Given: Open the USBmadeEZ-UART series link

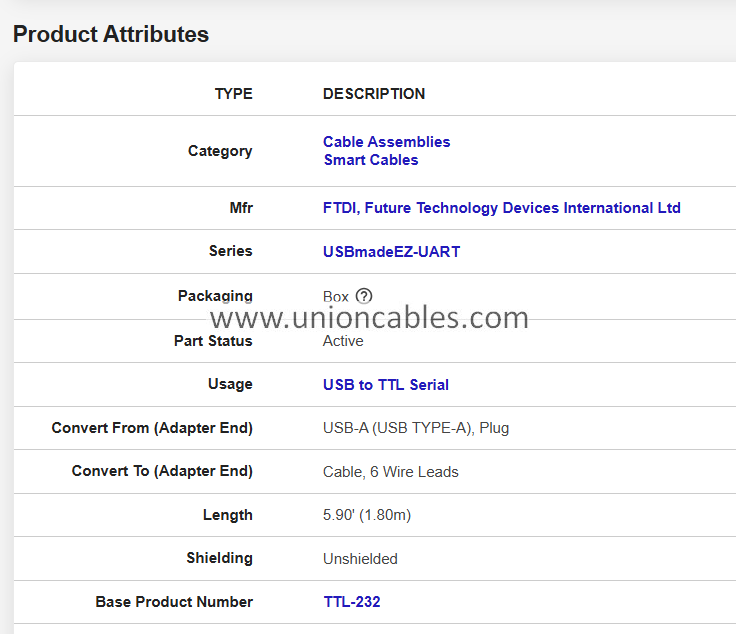Looking at the screenshot, I should 391,252.
